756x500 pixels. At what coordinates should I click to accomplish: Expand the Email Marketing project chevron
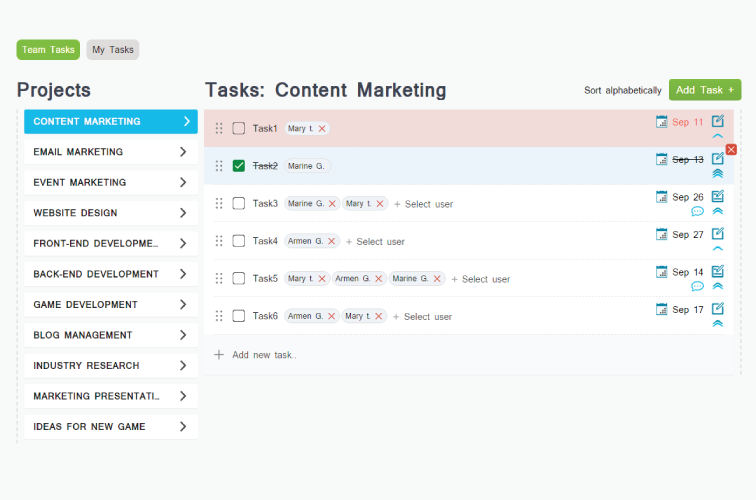click(x=183, y=152)
